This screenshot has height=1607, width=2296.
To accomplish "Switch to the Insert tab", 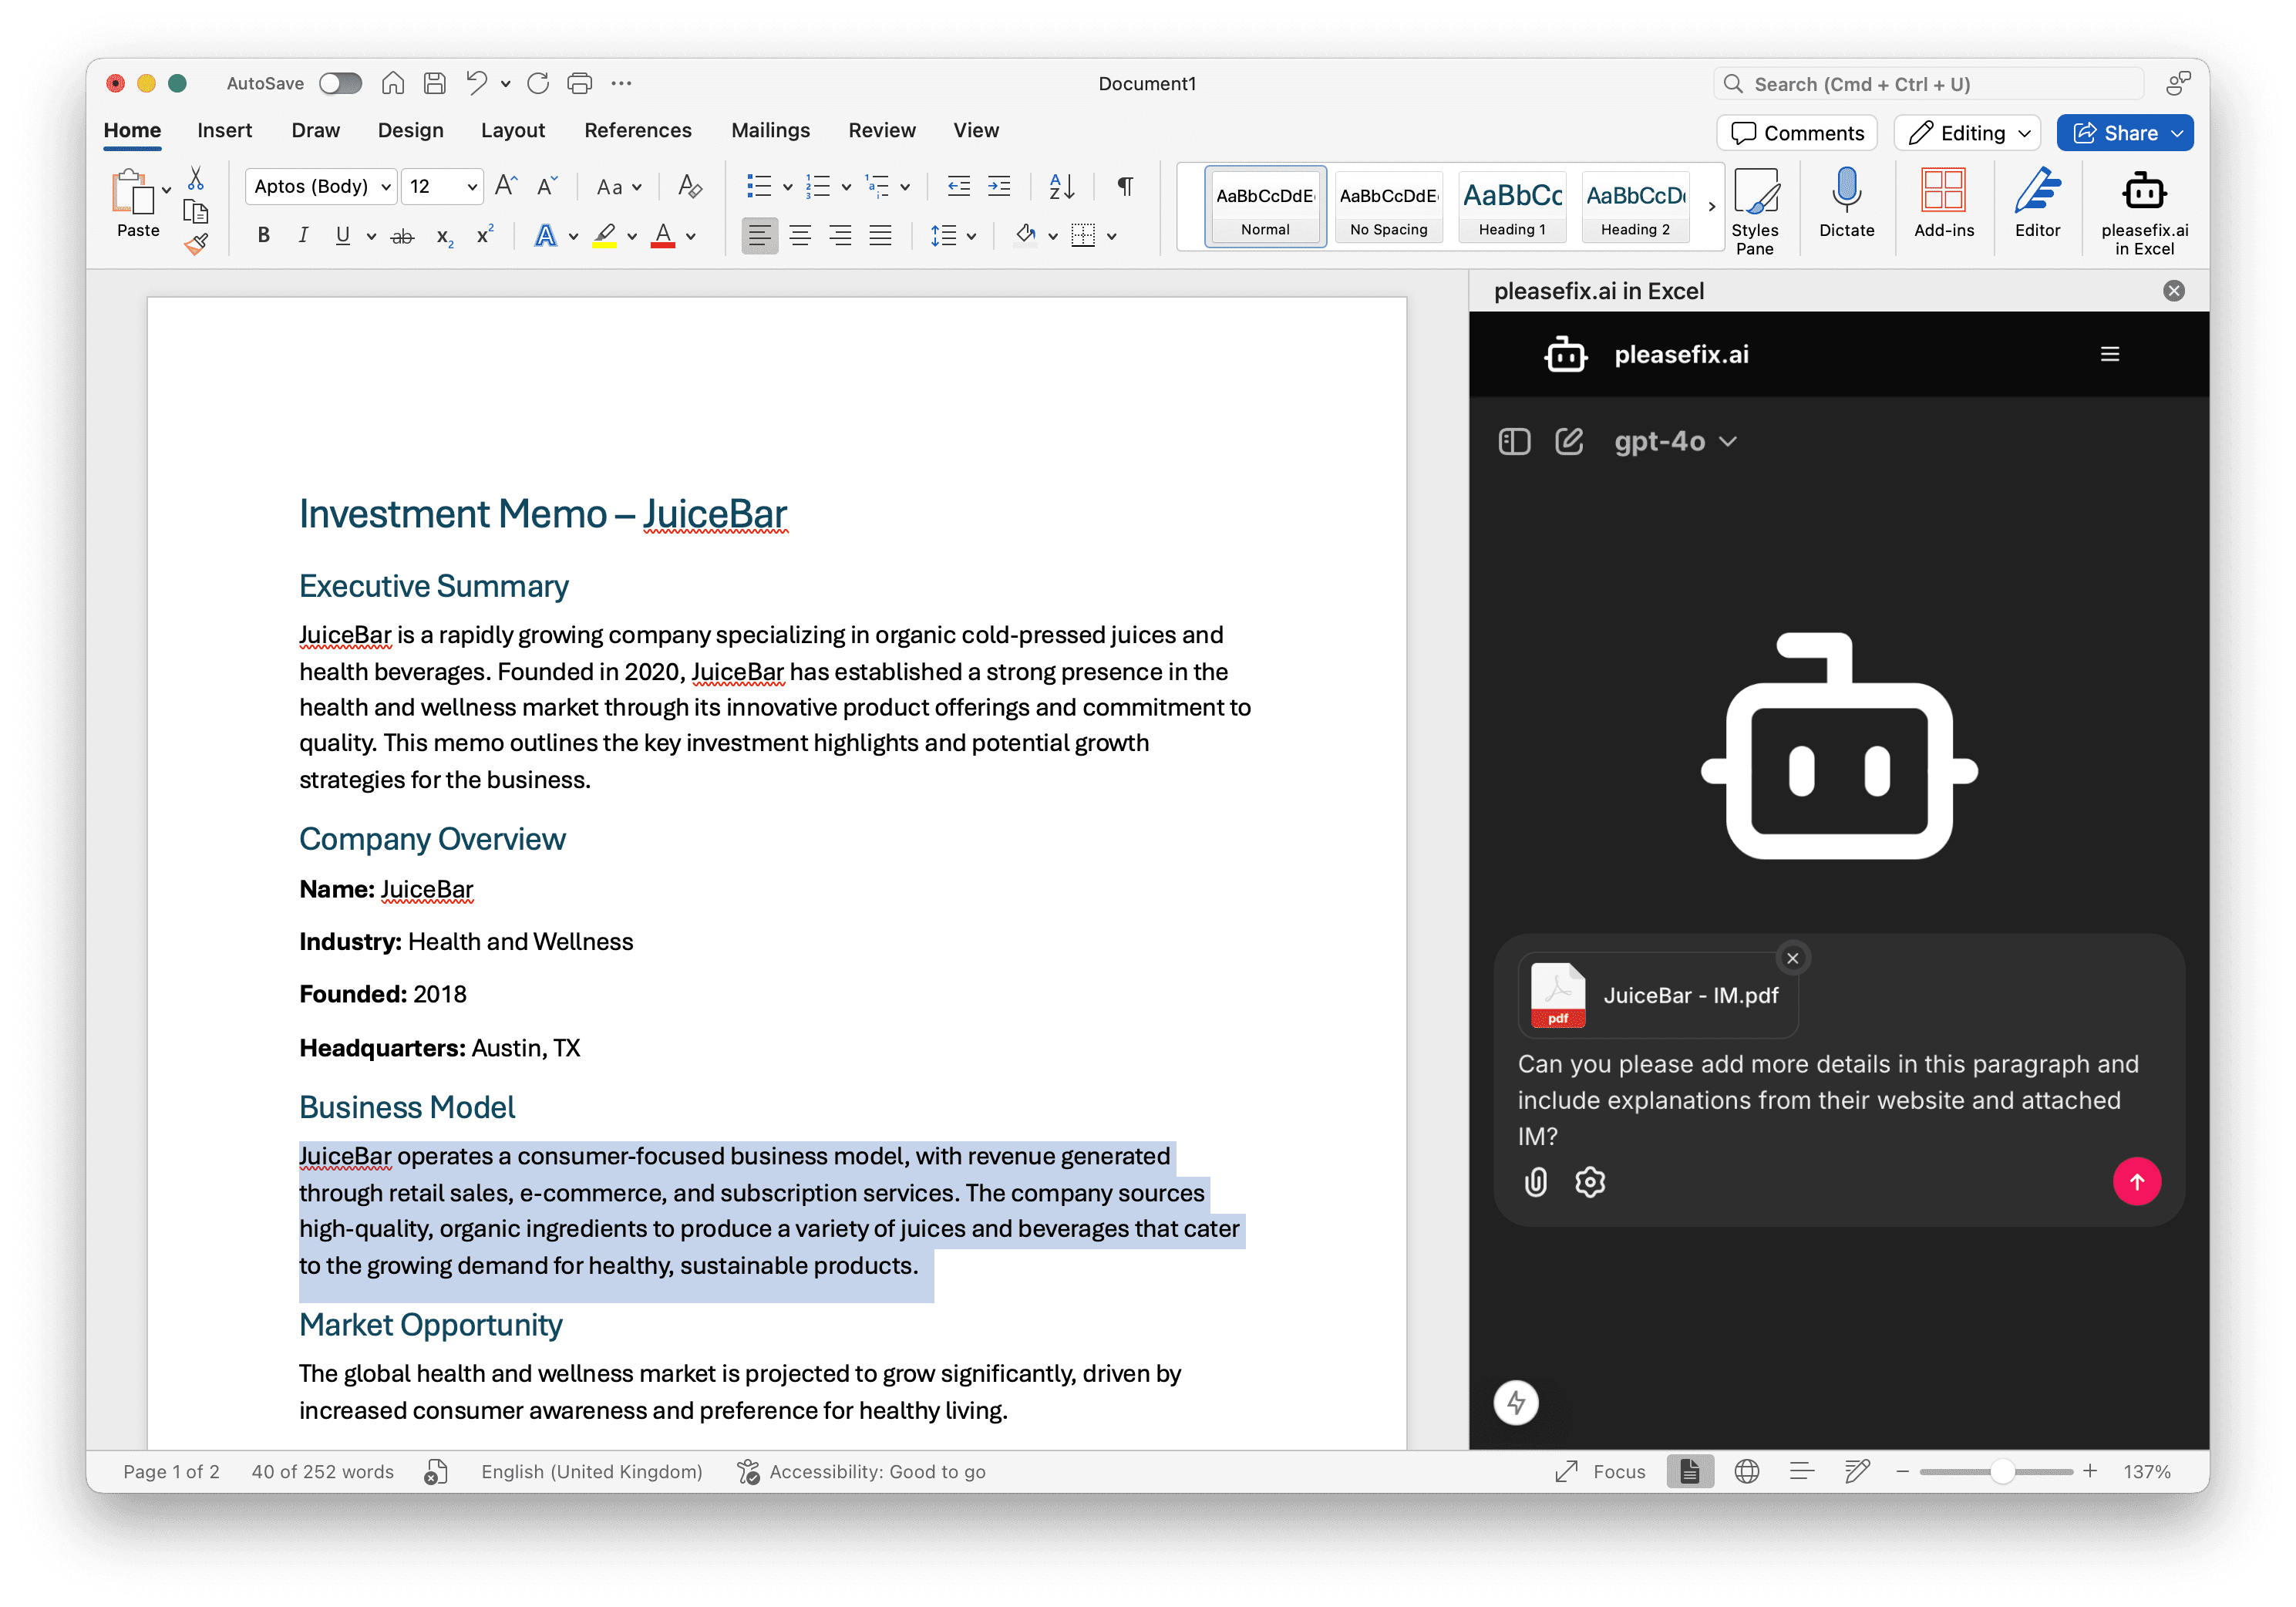I will click(224, 130).
